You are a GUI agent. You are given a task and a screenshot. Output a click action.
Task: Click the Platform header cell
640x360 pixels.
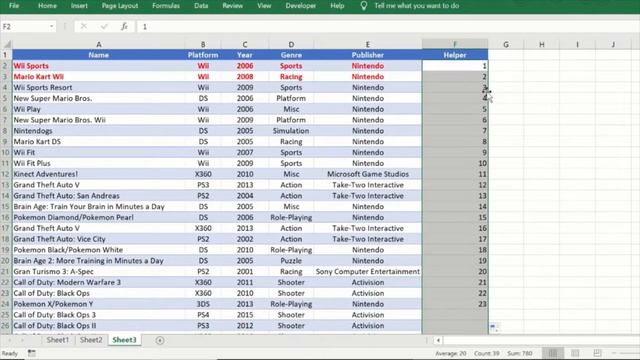203,55
